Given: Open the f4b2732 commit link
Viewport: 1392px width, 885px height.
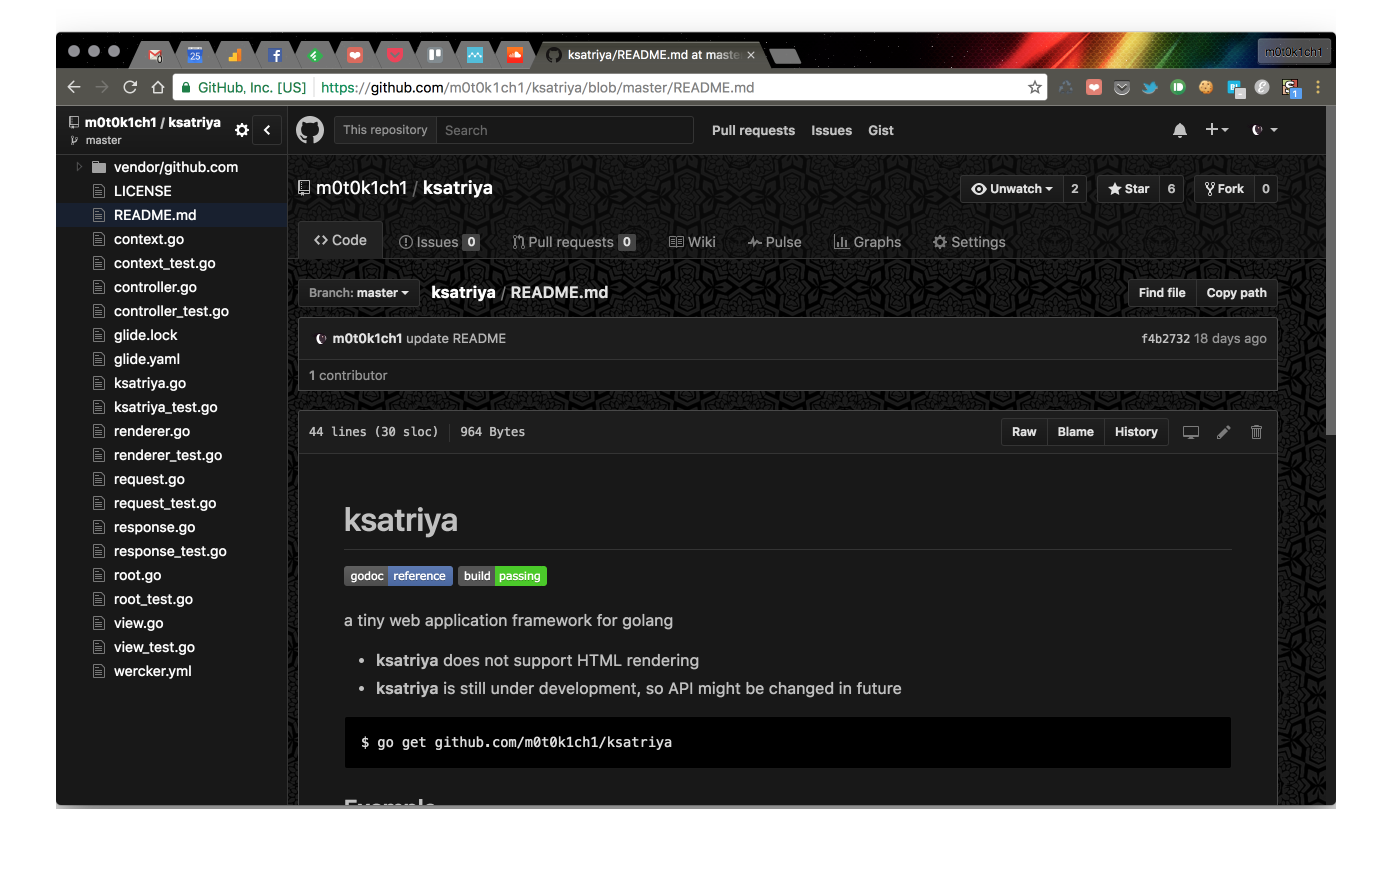Looking at the screenshot, I should point(1165,339).
